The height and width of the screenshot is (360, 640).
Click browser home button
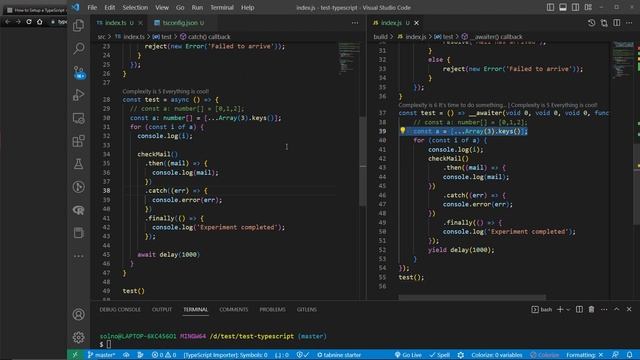click(x=40, y=22)
